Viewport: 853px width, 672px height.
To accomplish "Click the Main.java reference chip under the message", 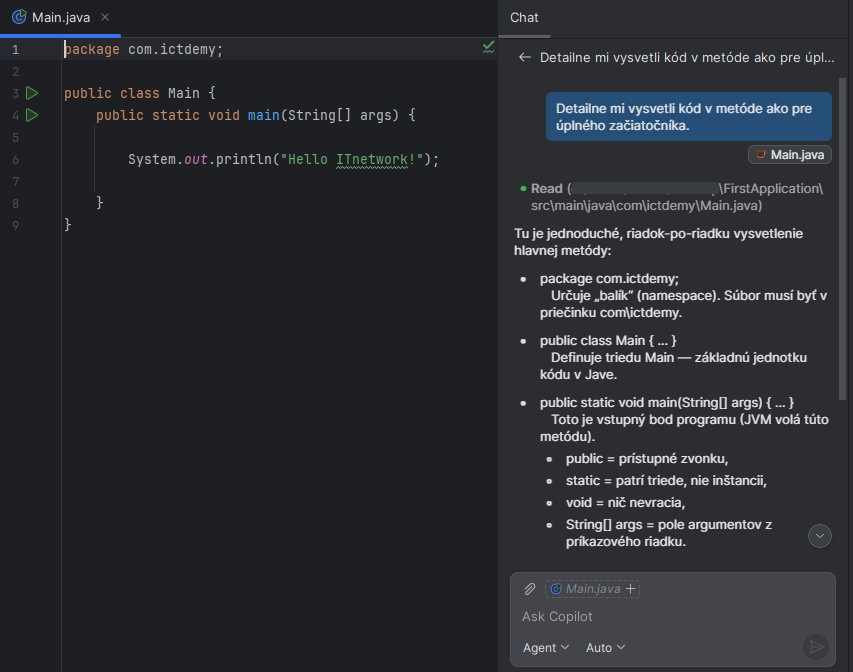I will [790, 155].
